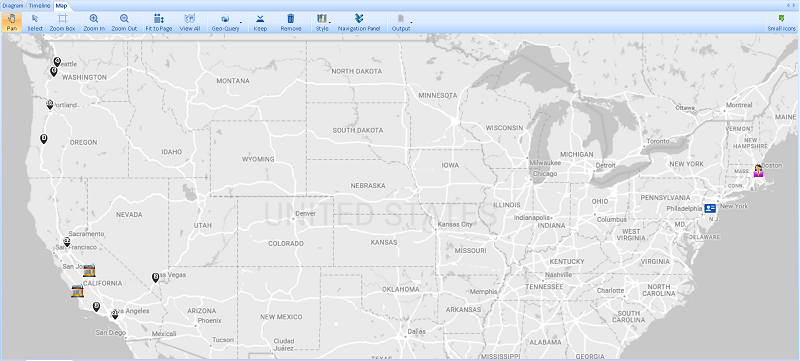Click the pin near Sacramento

click(67, 242)
